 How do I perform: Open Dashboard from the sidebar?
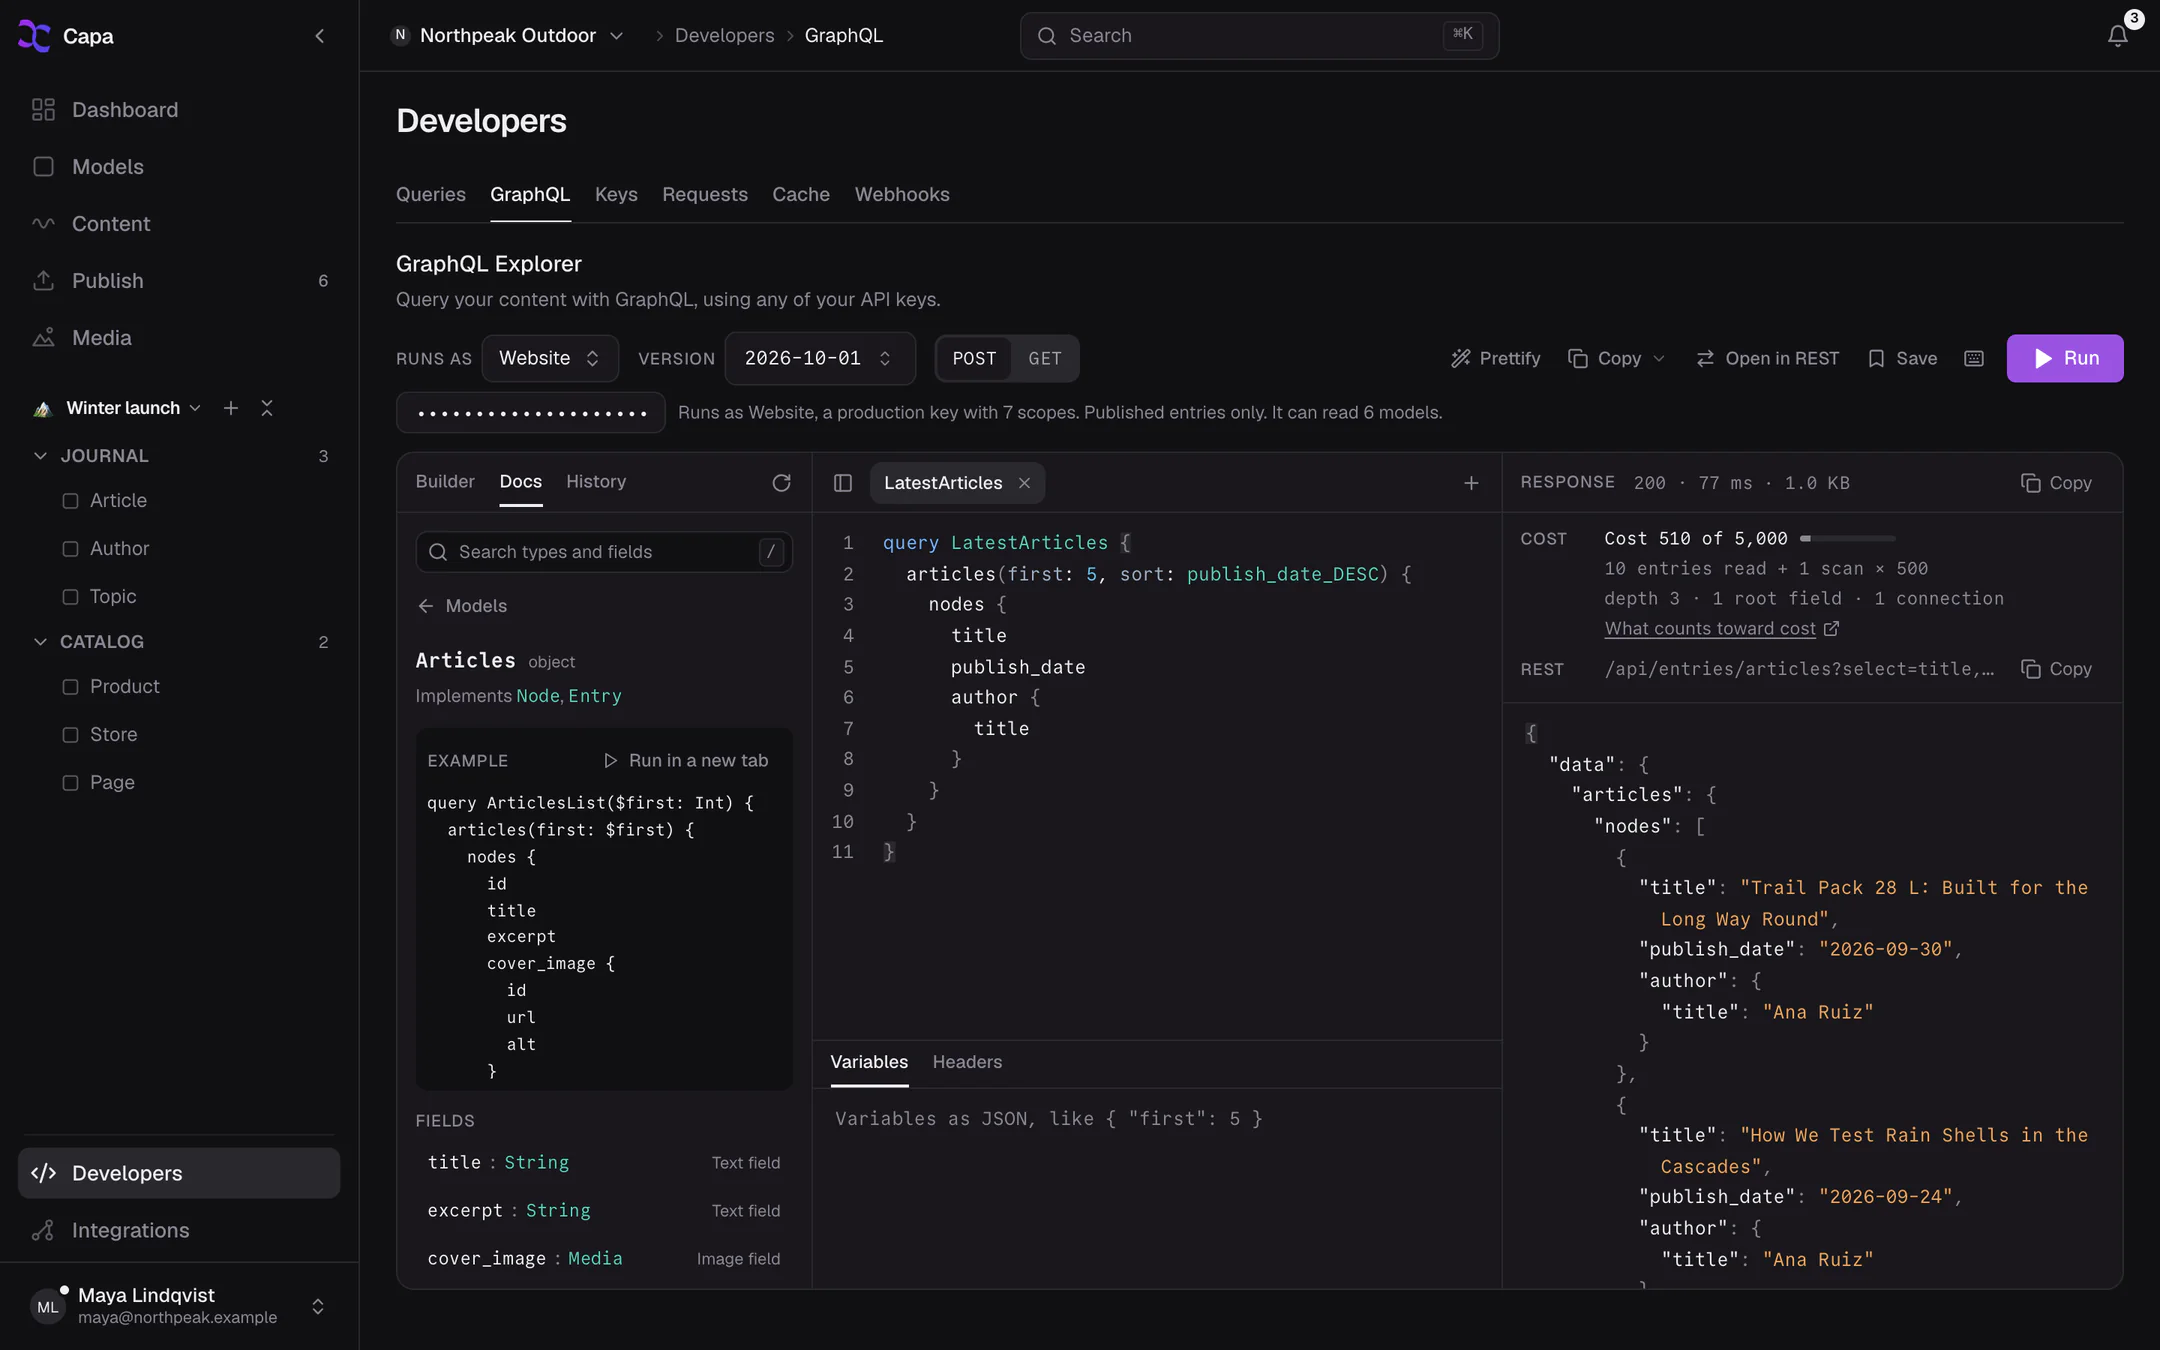pos(180,110)
